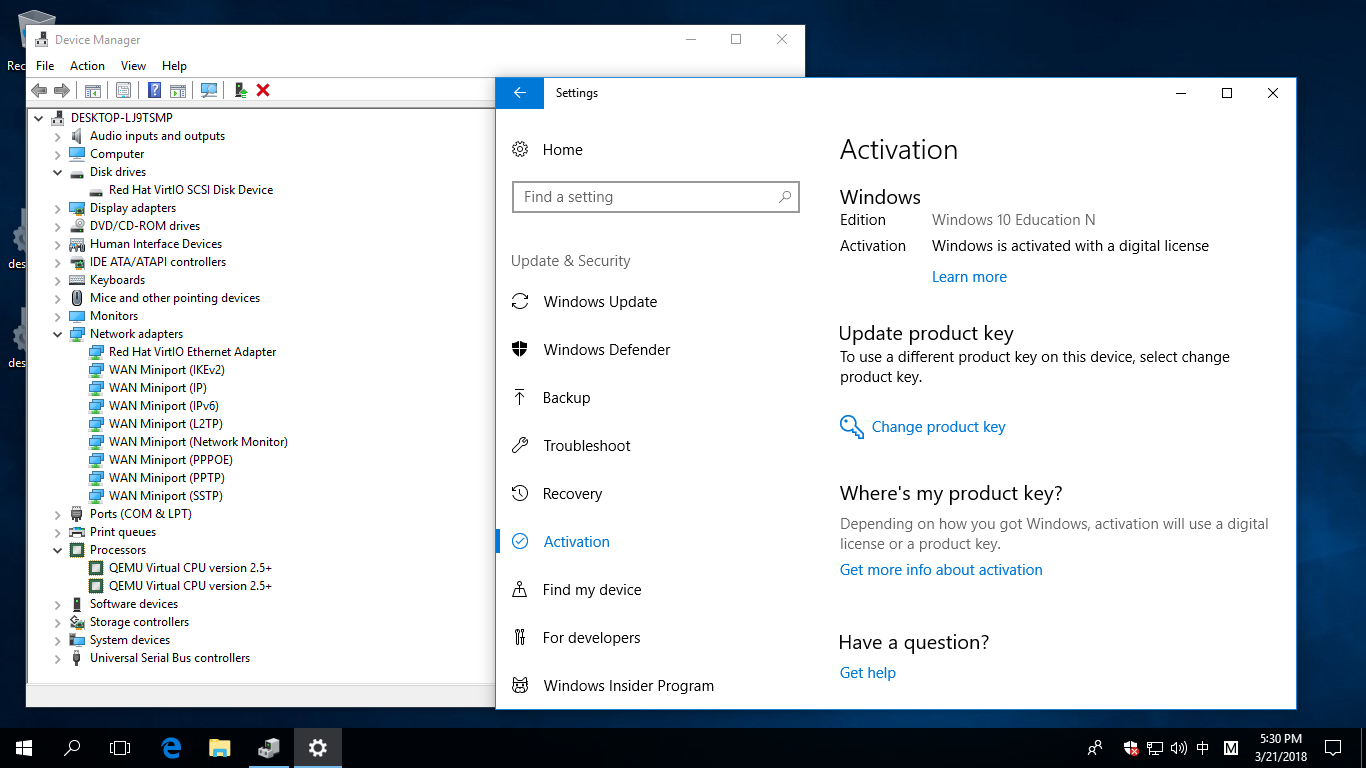Click the Chinese input mode tray indicator
The width and height of the screenshot is (1366, 768).
click(1203, 748)
